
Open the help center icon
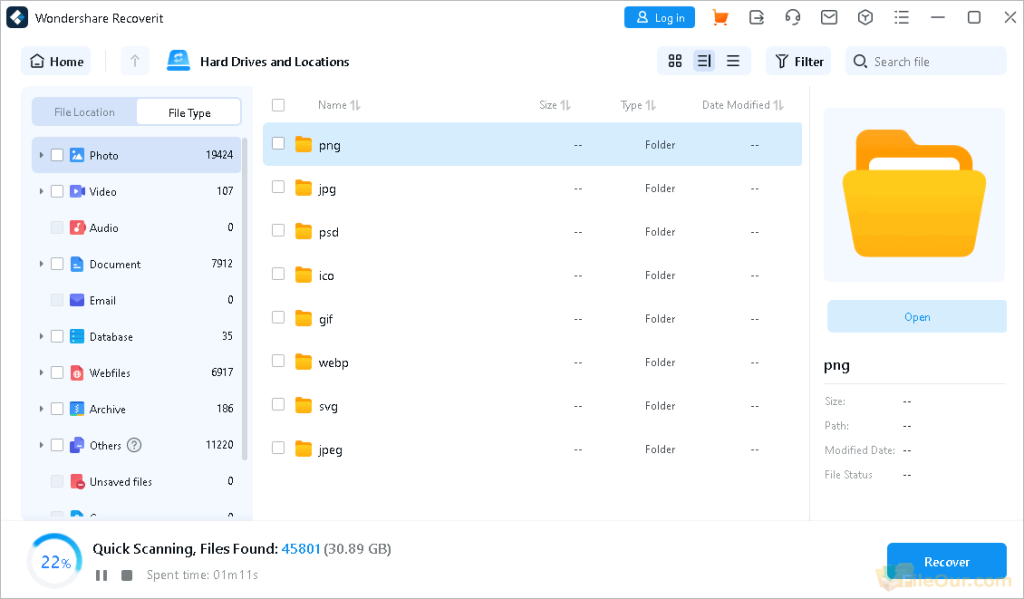865,17
